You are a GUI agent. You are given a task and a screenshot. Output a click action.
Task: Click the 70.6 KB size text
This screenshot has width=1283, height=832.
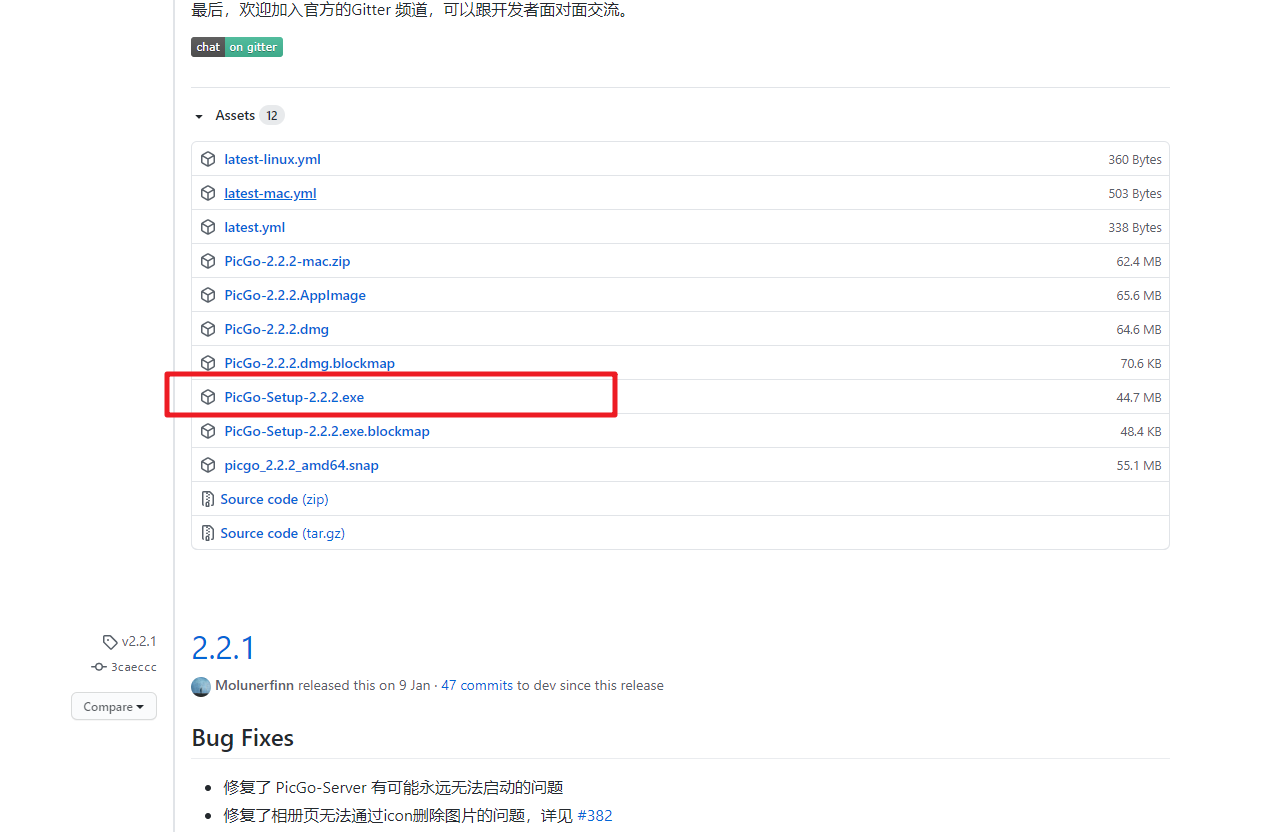(x=1141, y=364)
